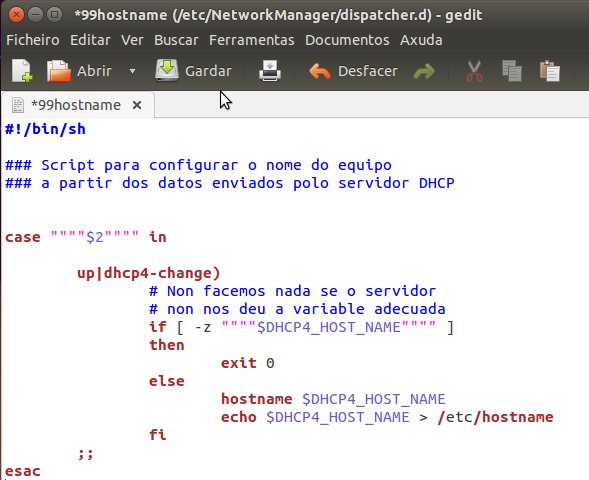Click the Desfacer label in the toolbar
Screen dimensions: 589x480
pos(367,71)
